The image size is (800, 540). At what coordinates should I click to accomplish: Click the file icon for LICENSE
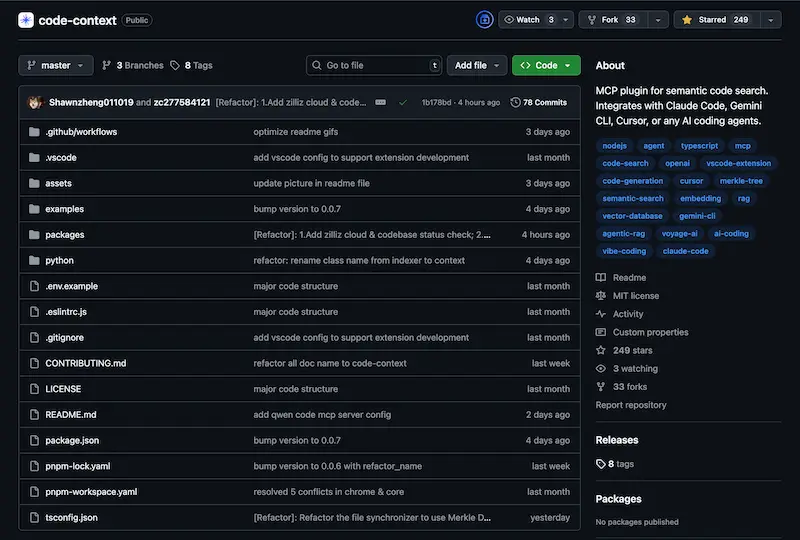tap(34, 389)
